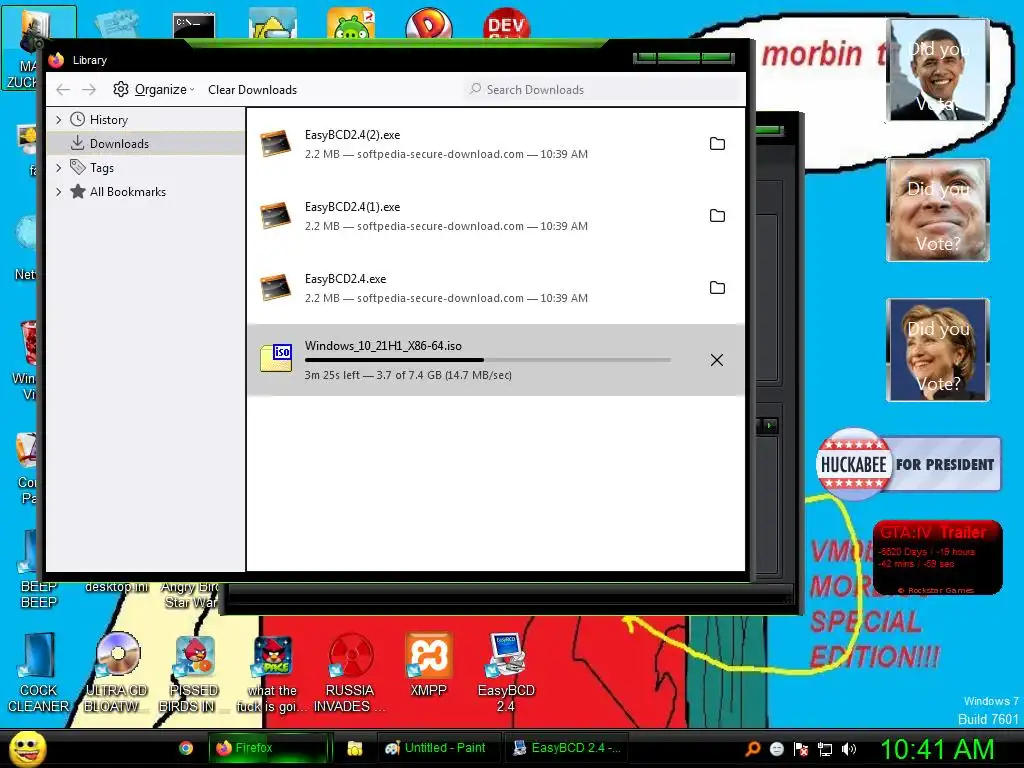This screenshot has width=1024, height=768.
Task: Select History in the Library sidebar
Action: point(108,120)
